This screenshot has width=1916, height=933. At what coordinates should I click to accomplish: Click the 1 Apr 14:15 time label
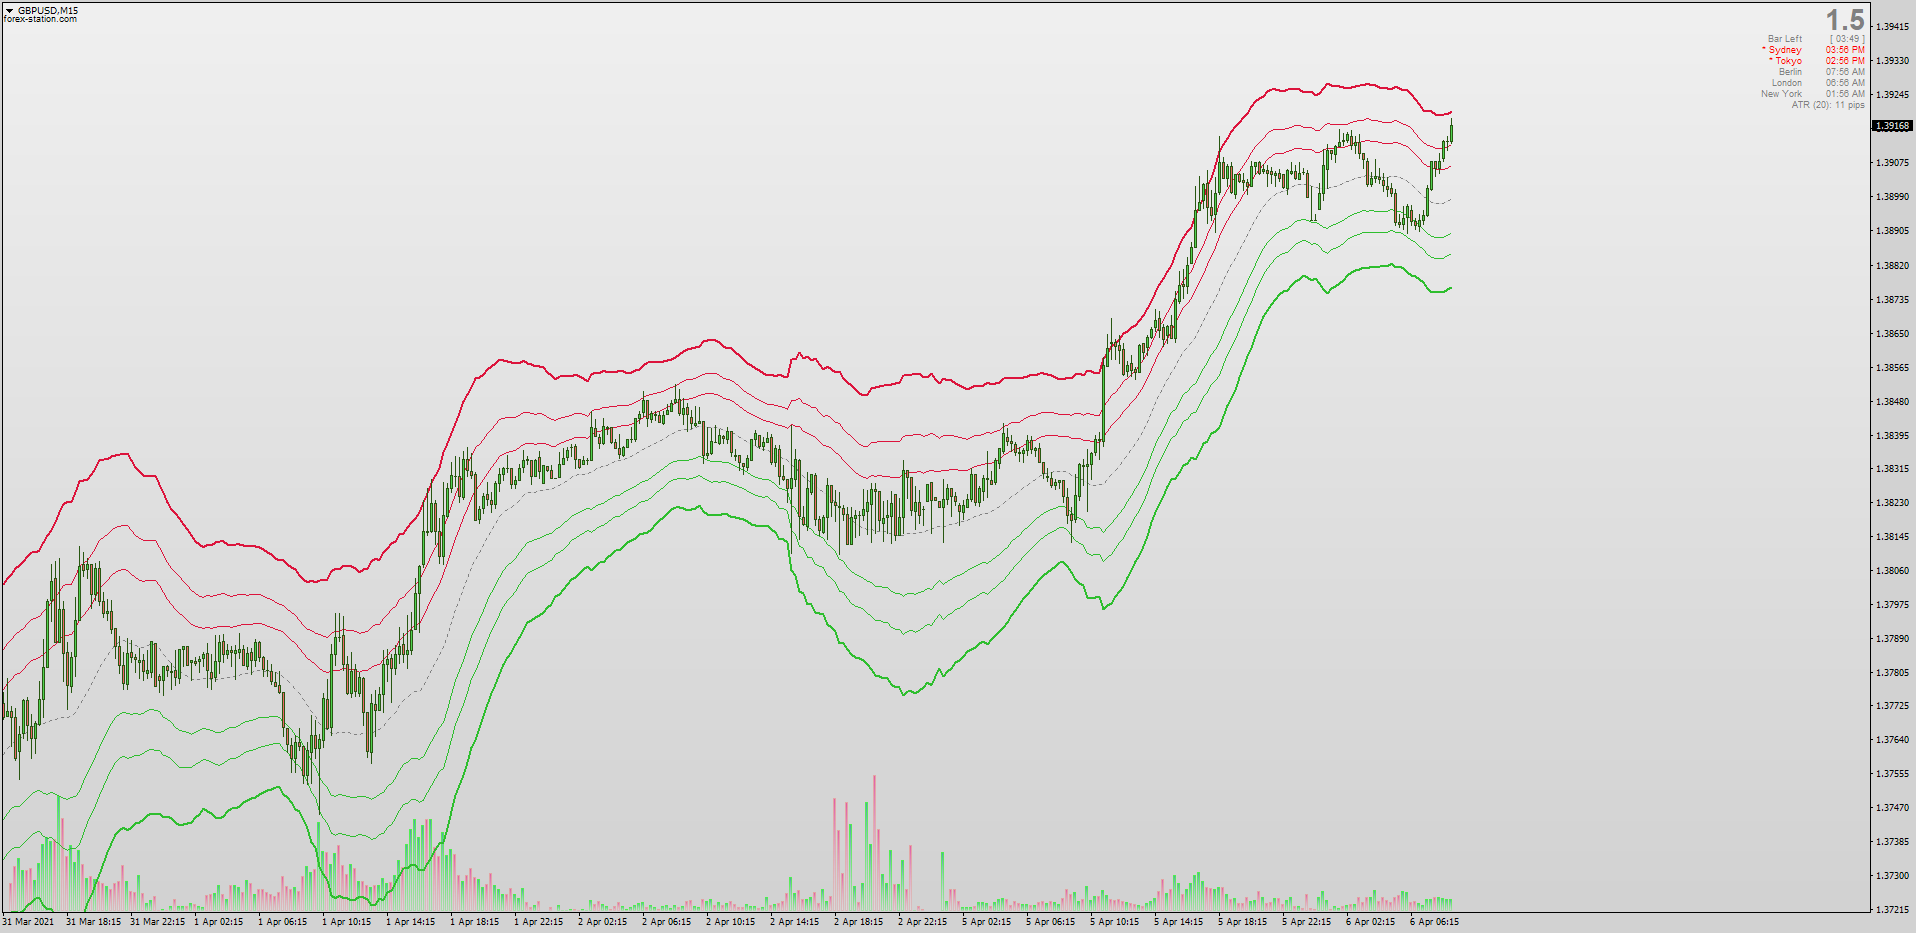point(411,922)
